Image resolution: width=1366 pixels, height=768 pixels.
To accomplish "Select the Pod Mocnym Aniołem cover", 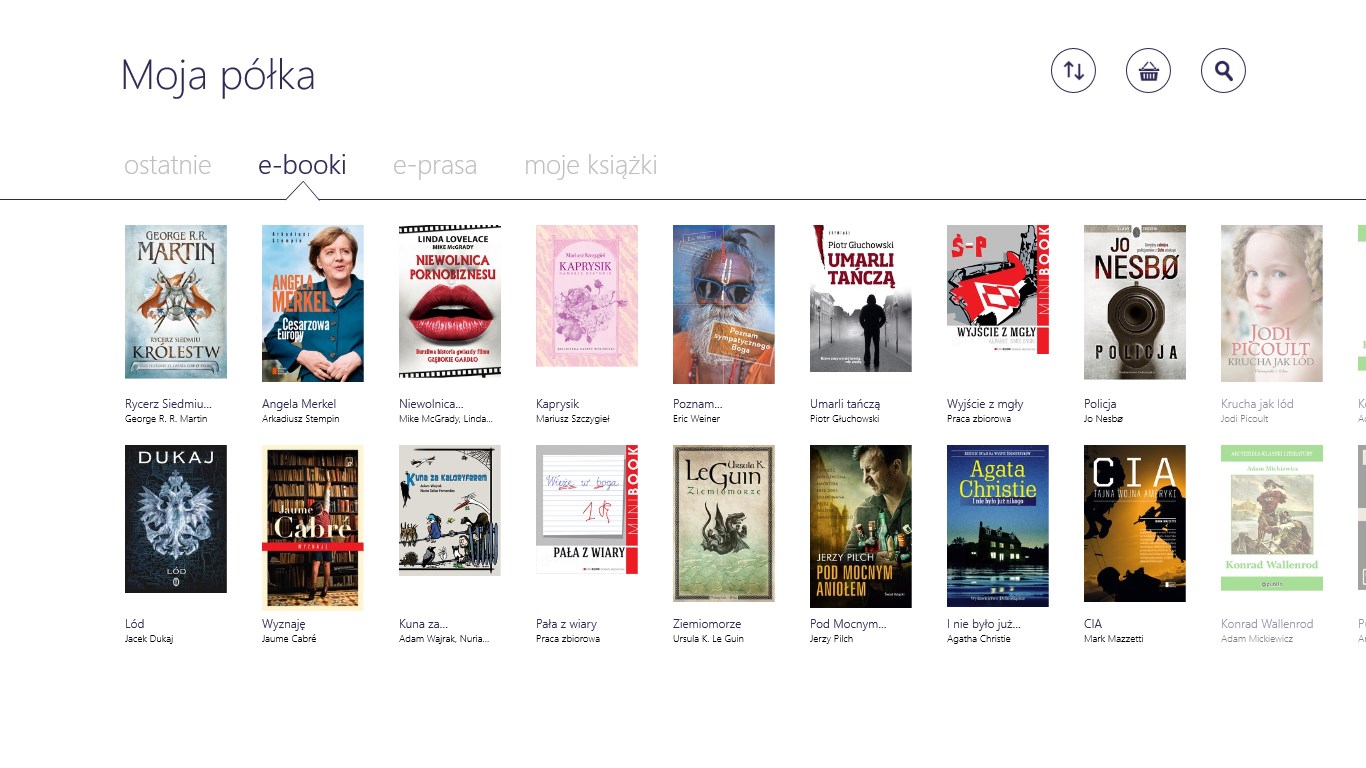I will [861, 526].
